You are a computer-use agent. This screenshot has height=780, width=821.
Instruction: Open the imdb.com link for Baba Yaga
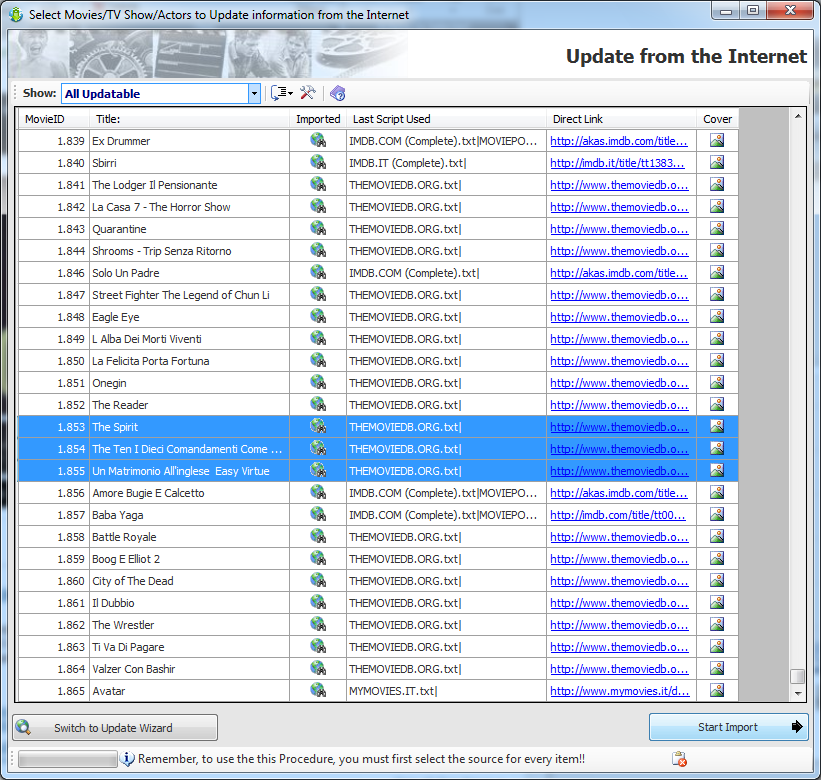617,515
